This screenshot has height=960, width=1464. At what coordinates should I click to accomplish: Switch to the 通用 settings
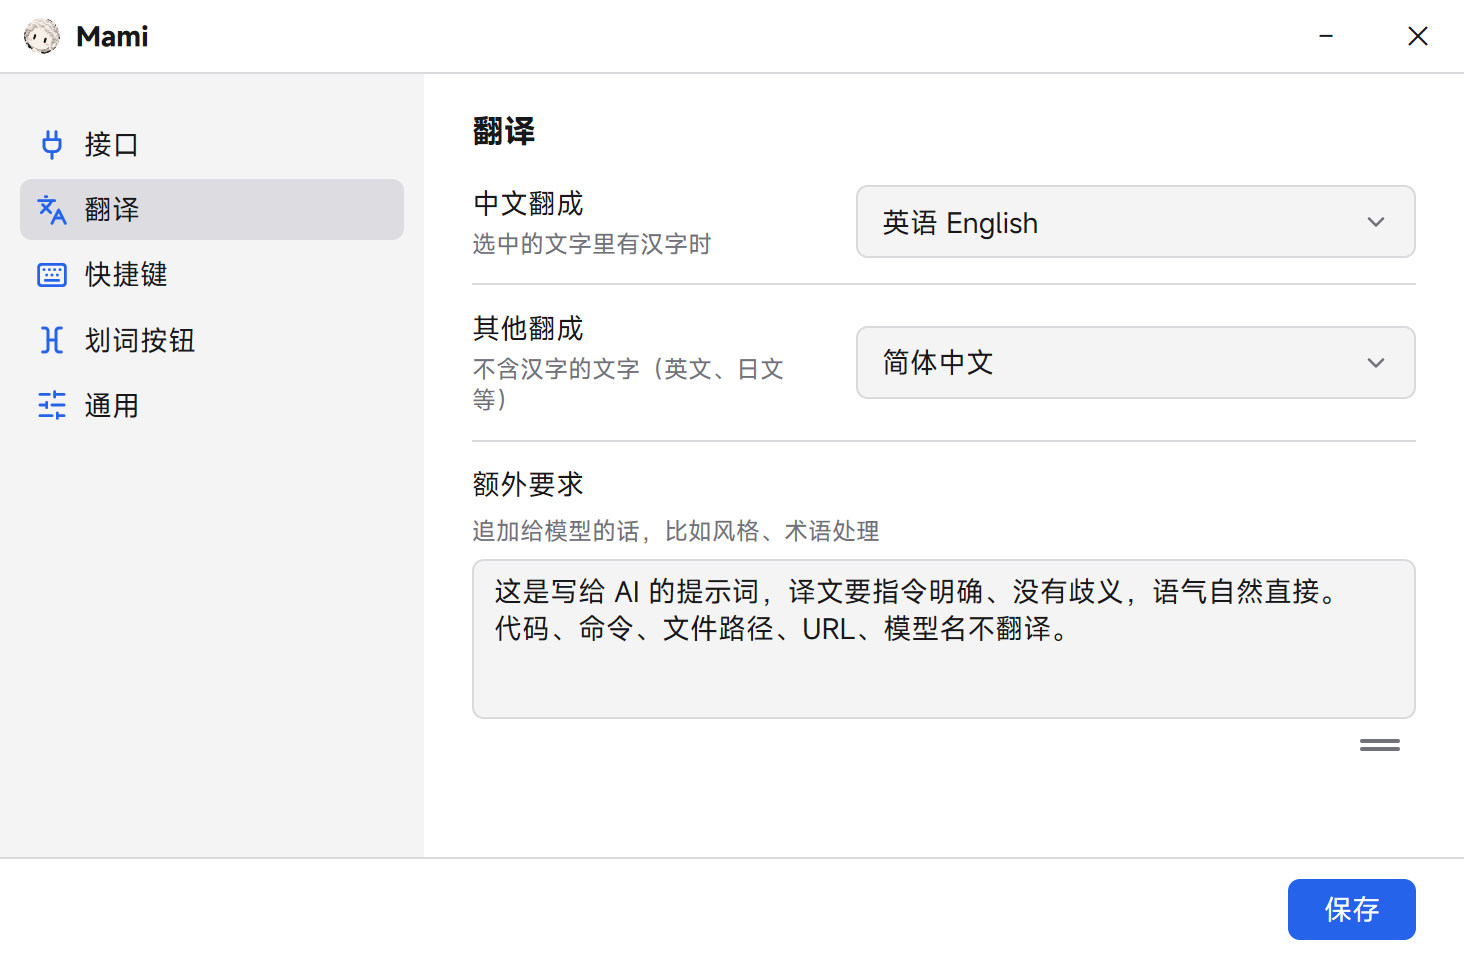pyautogui.click(x=212, y=405)
